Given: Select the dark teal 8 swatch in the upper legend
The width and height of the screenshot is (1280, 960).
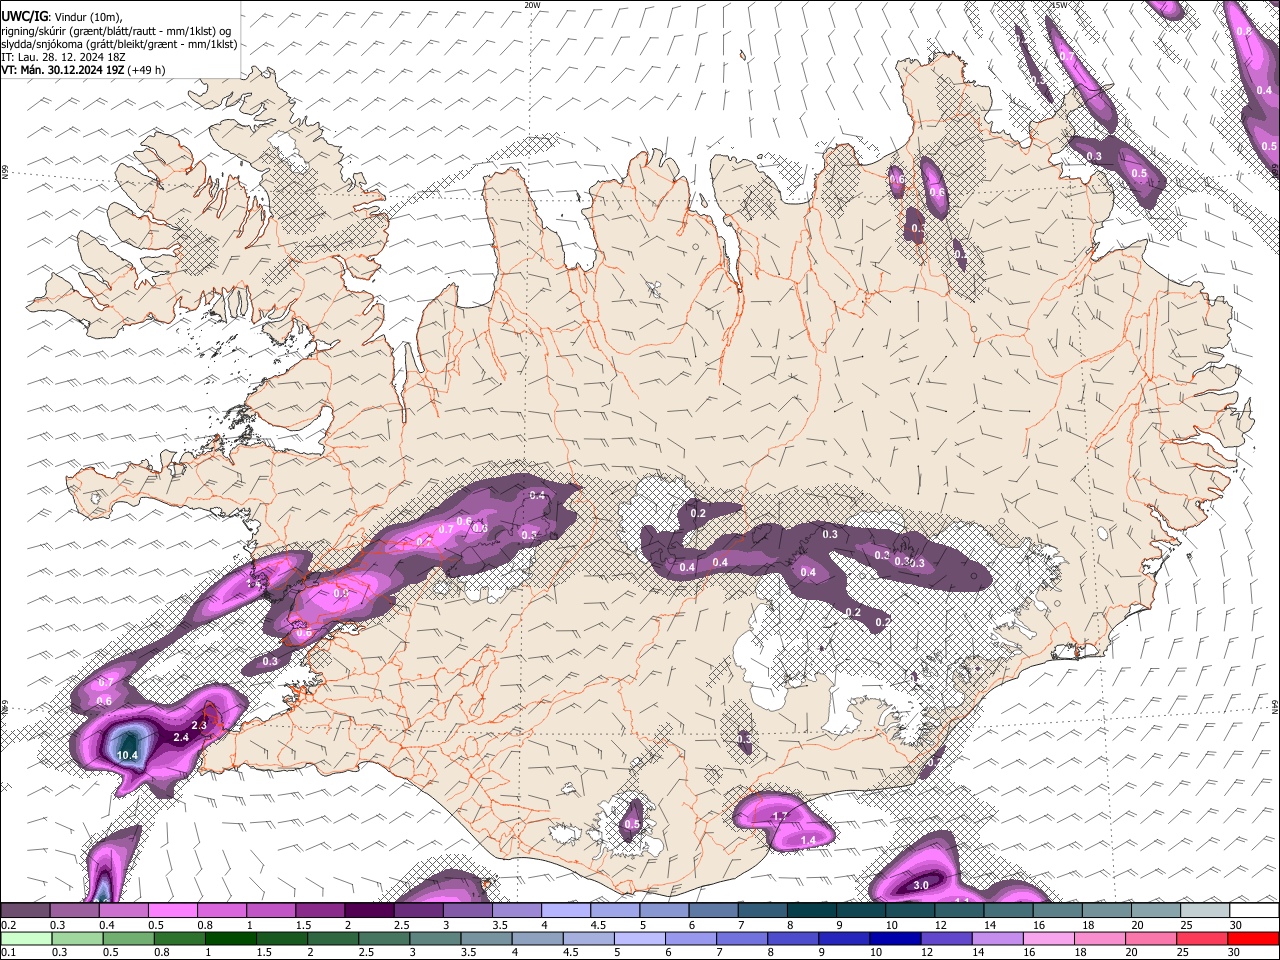Looking at the screenshot, I should 811,910.
